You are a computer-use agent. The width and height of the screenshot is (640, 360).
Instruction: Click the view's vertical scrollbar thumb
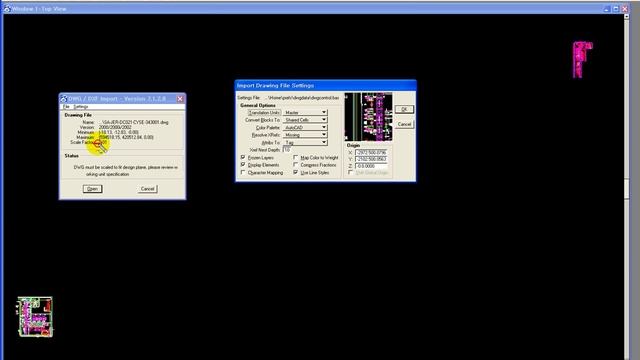click(x=627, y=189)
